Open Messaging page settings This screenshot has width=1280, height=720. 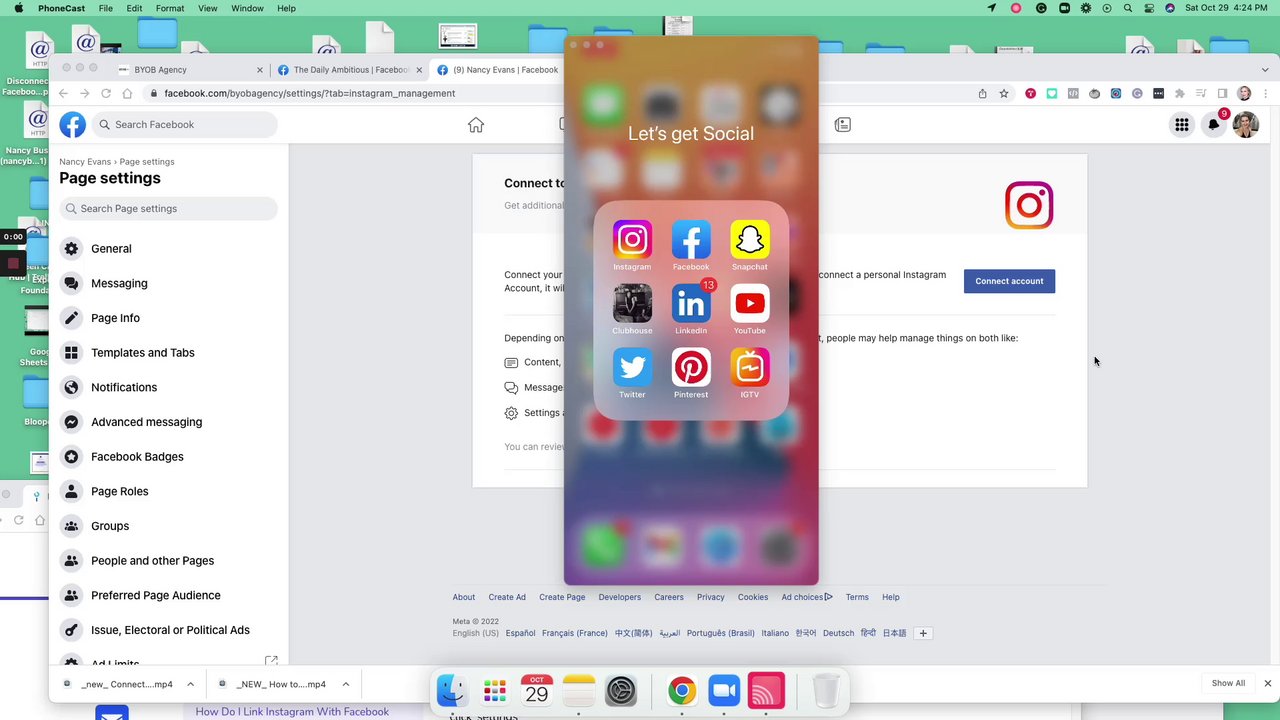tap(168, 283)
